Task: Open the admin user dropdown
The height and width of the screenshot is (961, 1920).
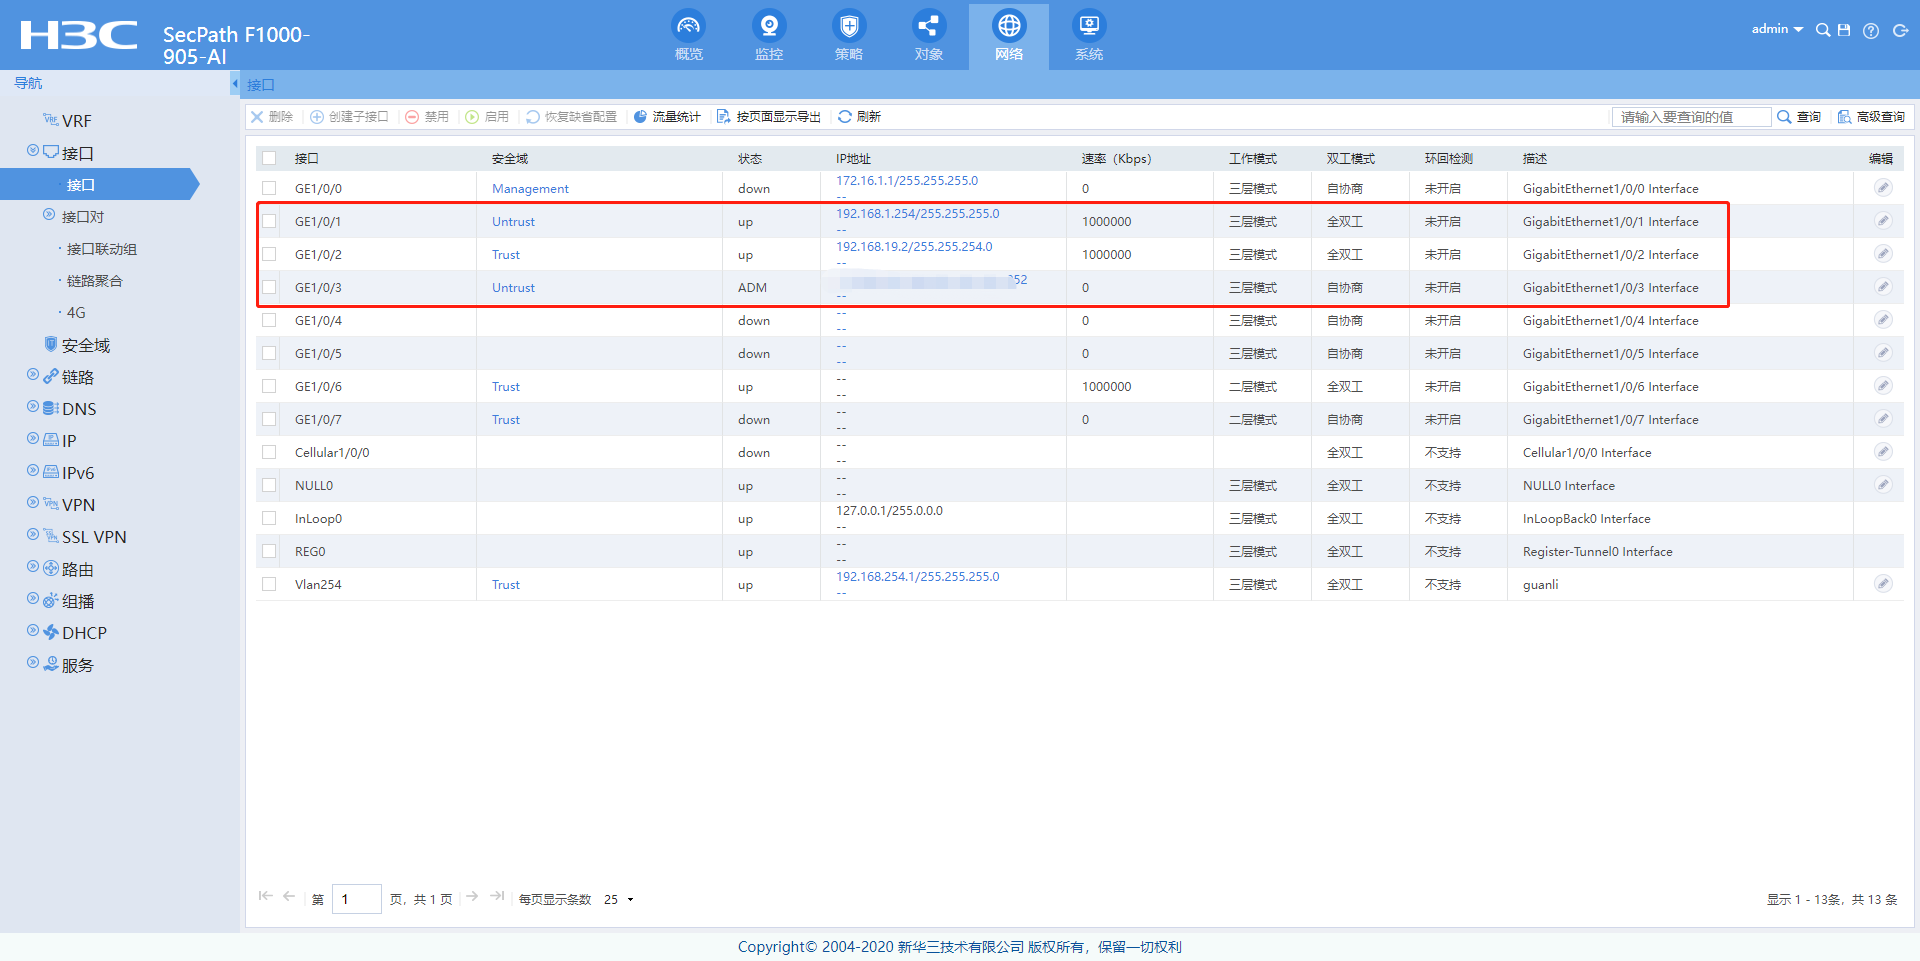Action: pos(1776,30)
